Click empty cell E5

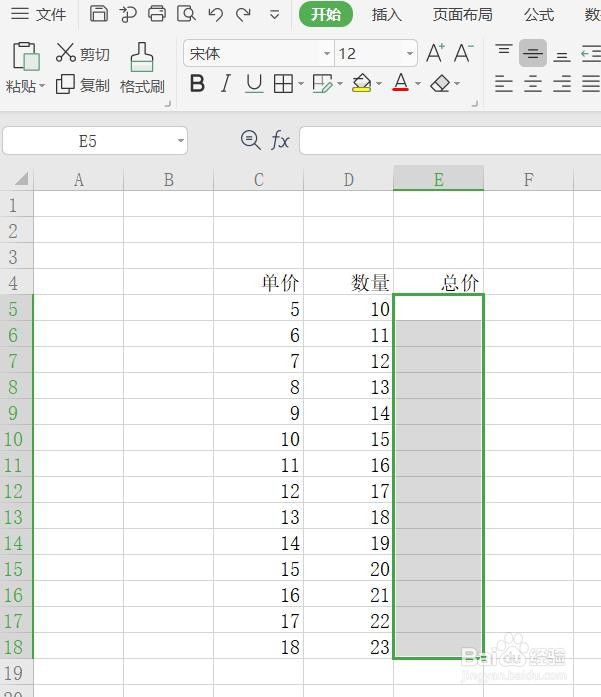click(438, 308)
